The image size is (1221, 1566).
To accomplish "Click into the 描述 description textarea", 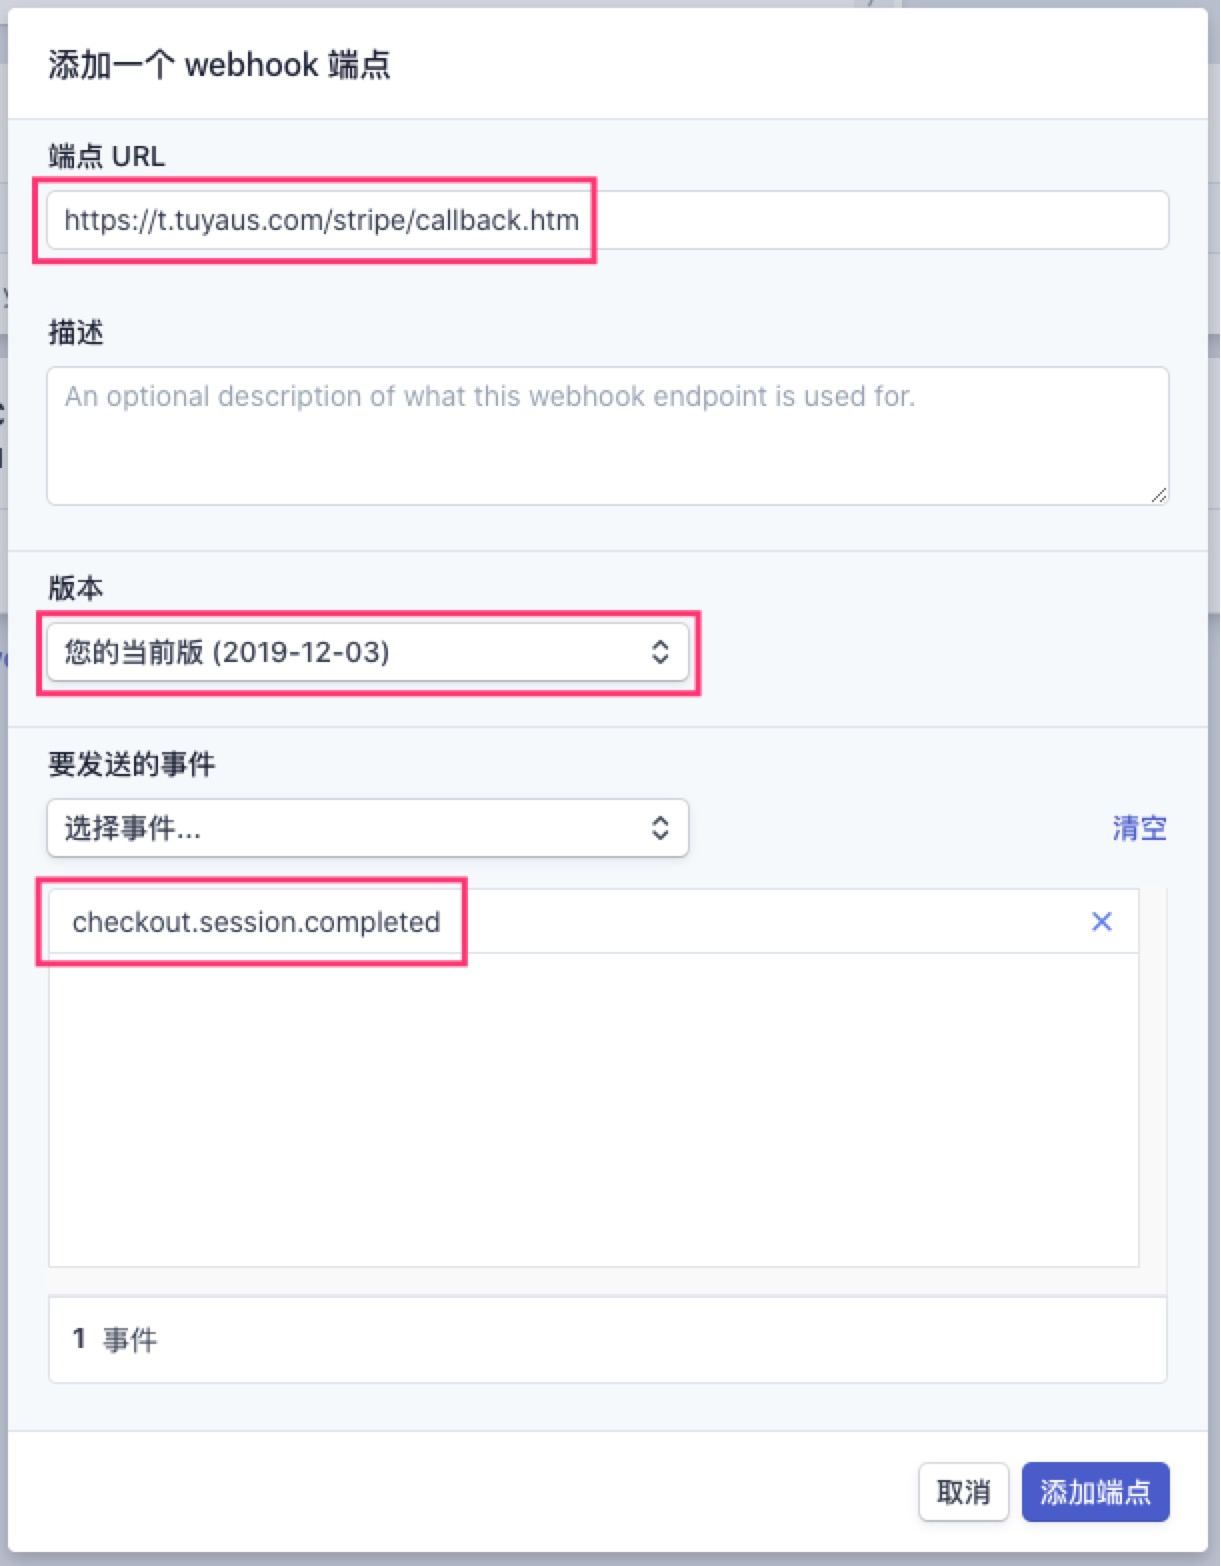I will [x=607, y=436].
